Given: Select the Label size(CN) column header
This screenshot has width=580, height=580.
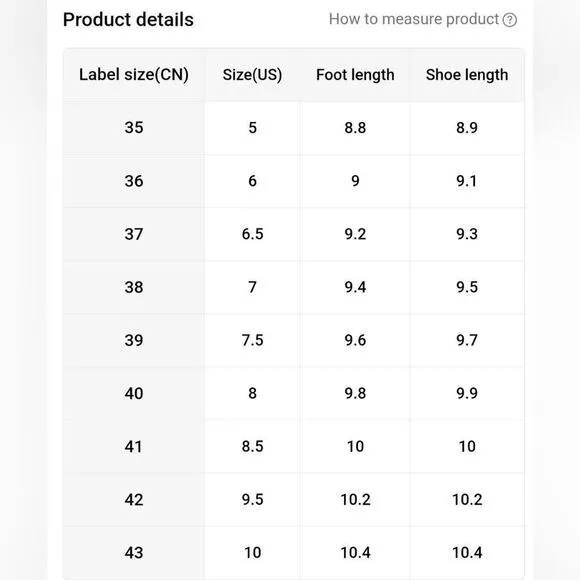Looking at the screenshot, I should [x=134, y=75].
